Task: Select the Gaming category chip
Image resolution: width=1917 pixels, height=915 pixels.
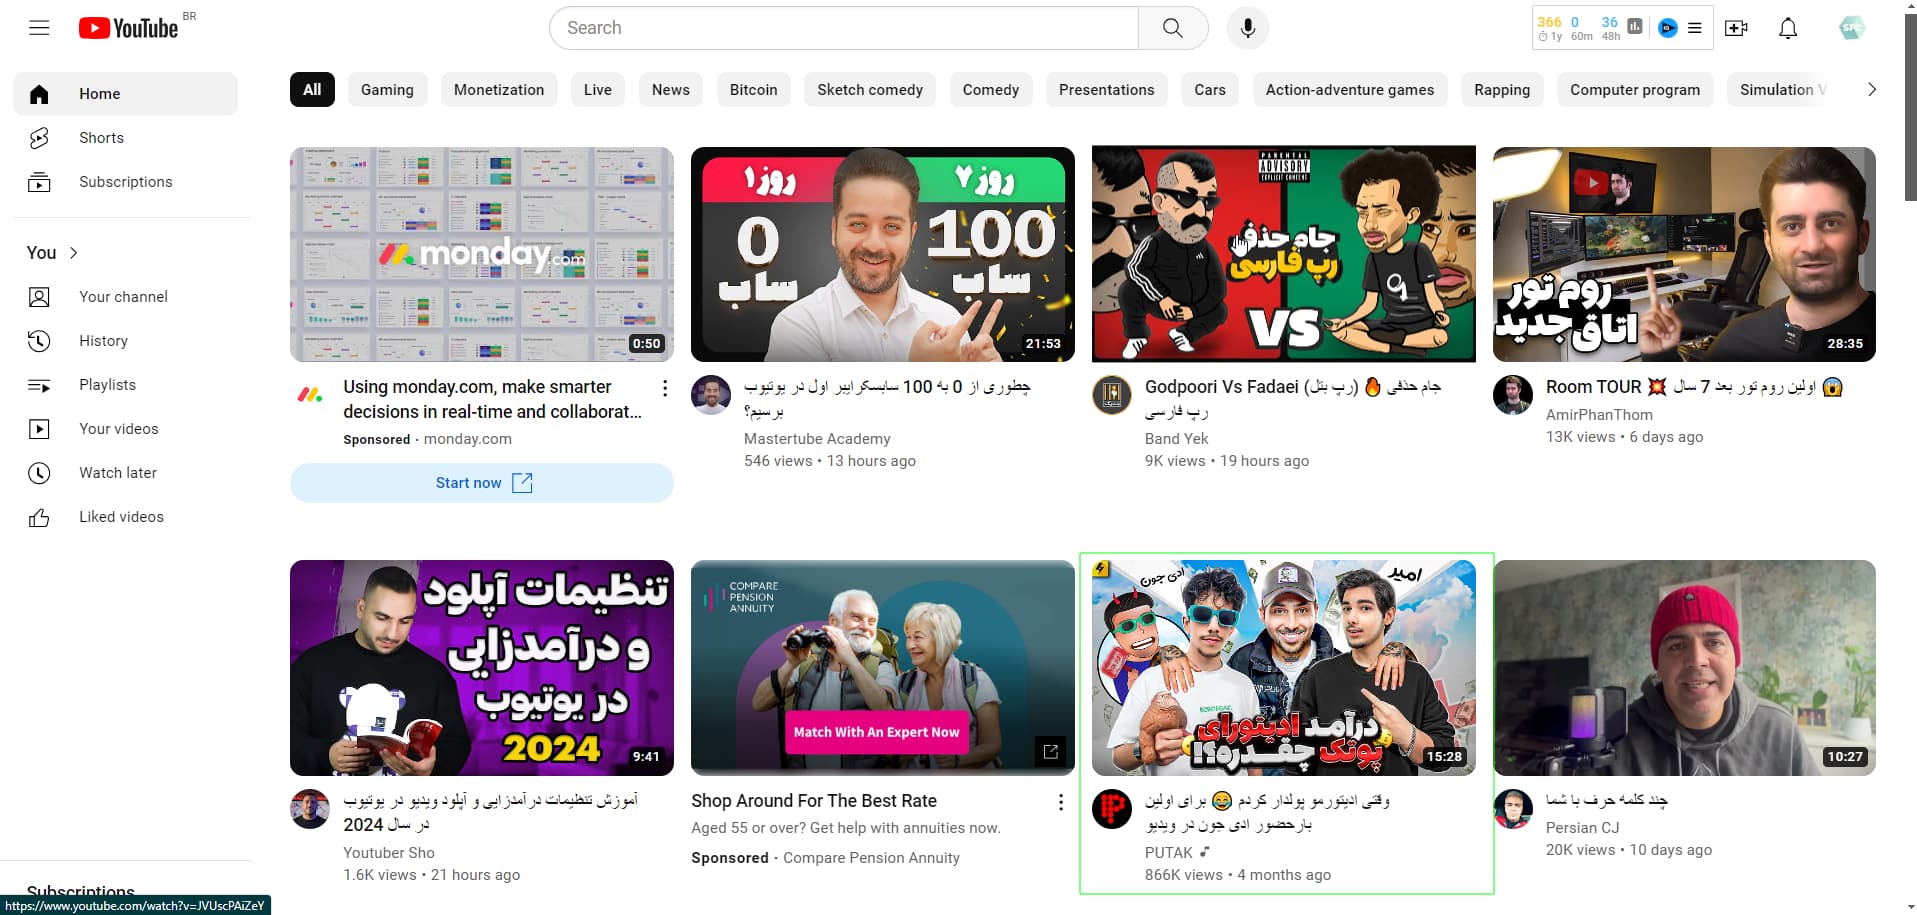Action: coord(387,90)
